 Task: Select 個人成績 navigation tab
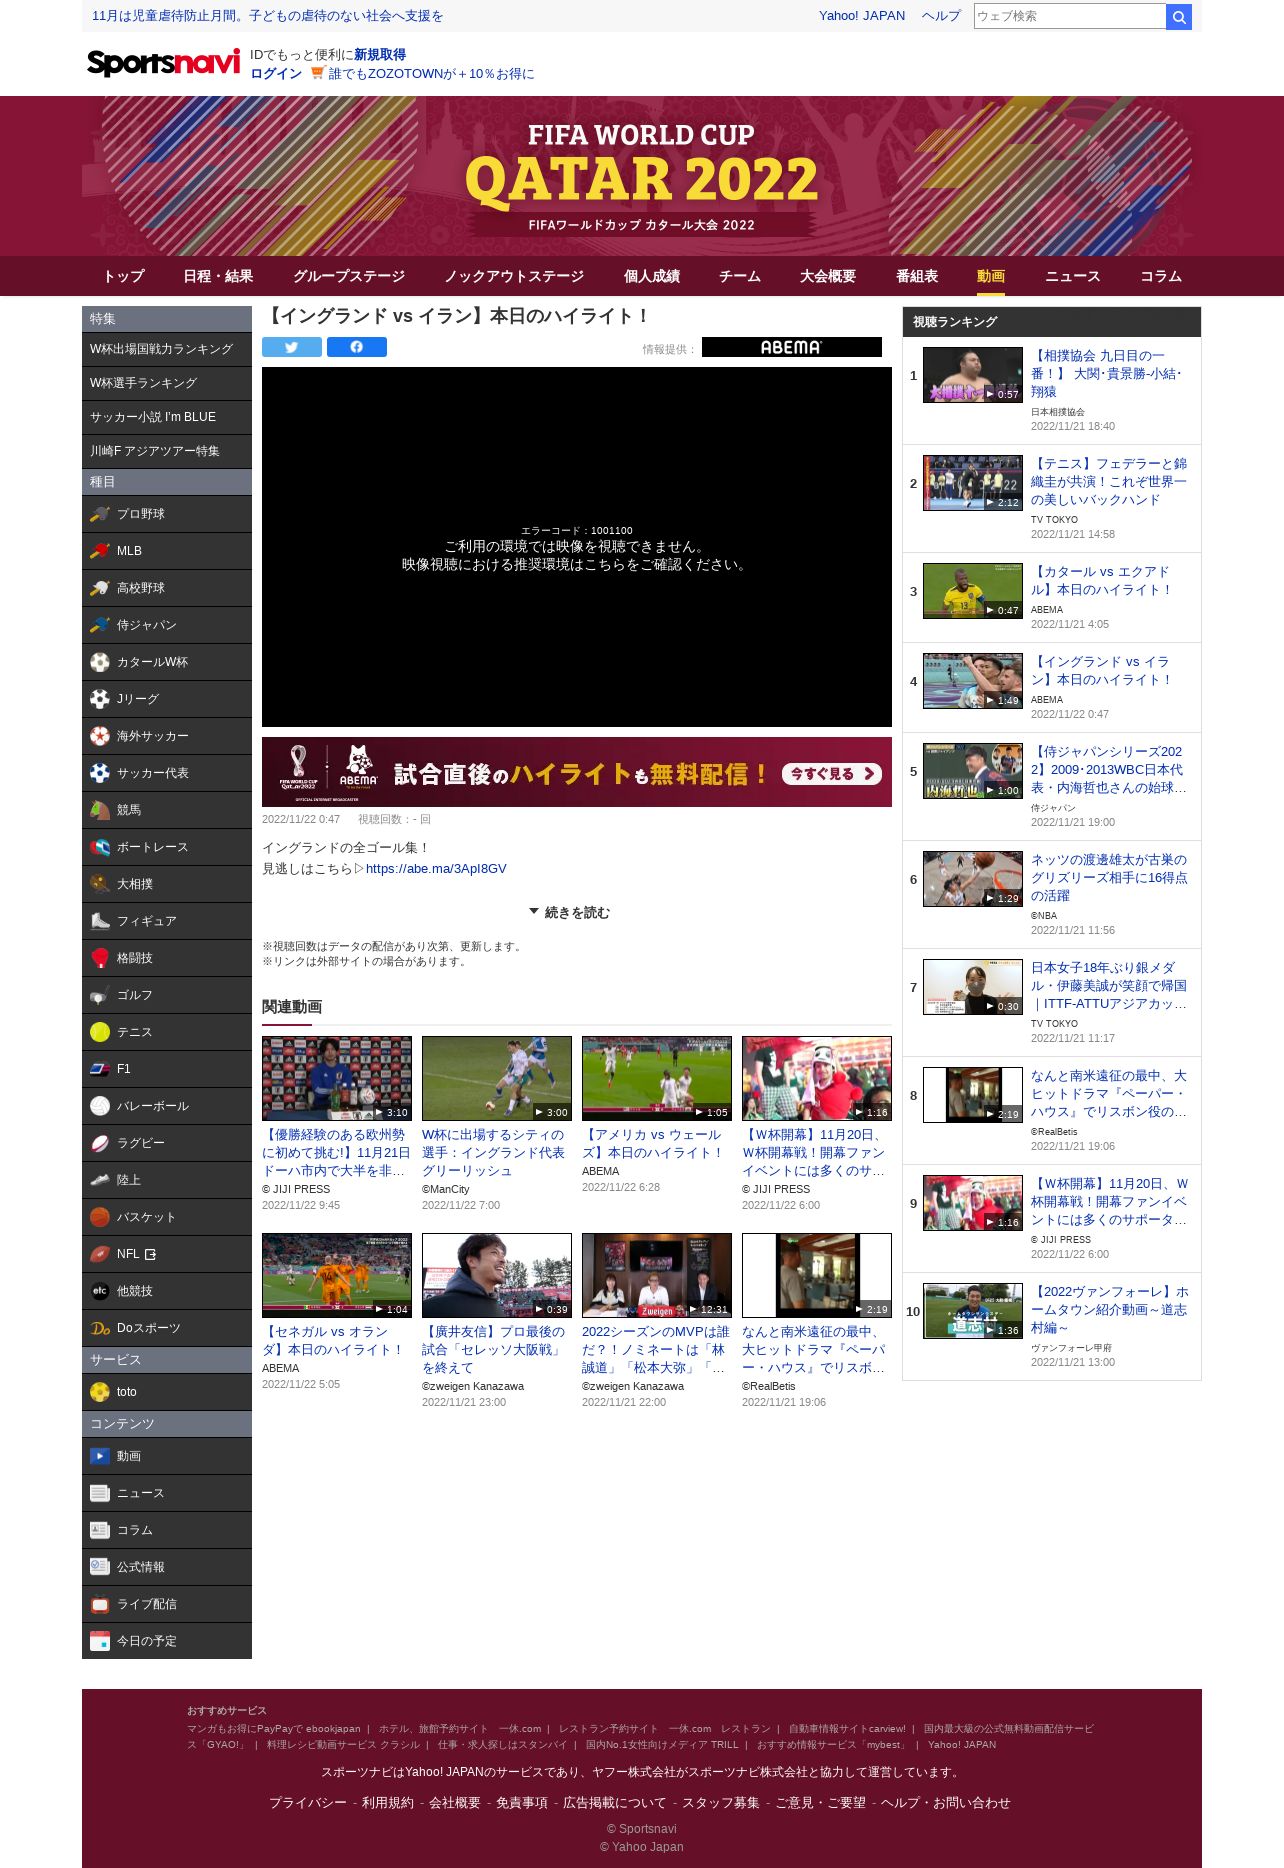[x=652, y=276]
